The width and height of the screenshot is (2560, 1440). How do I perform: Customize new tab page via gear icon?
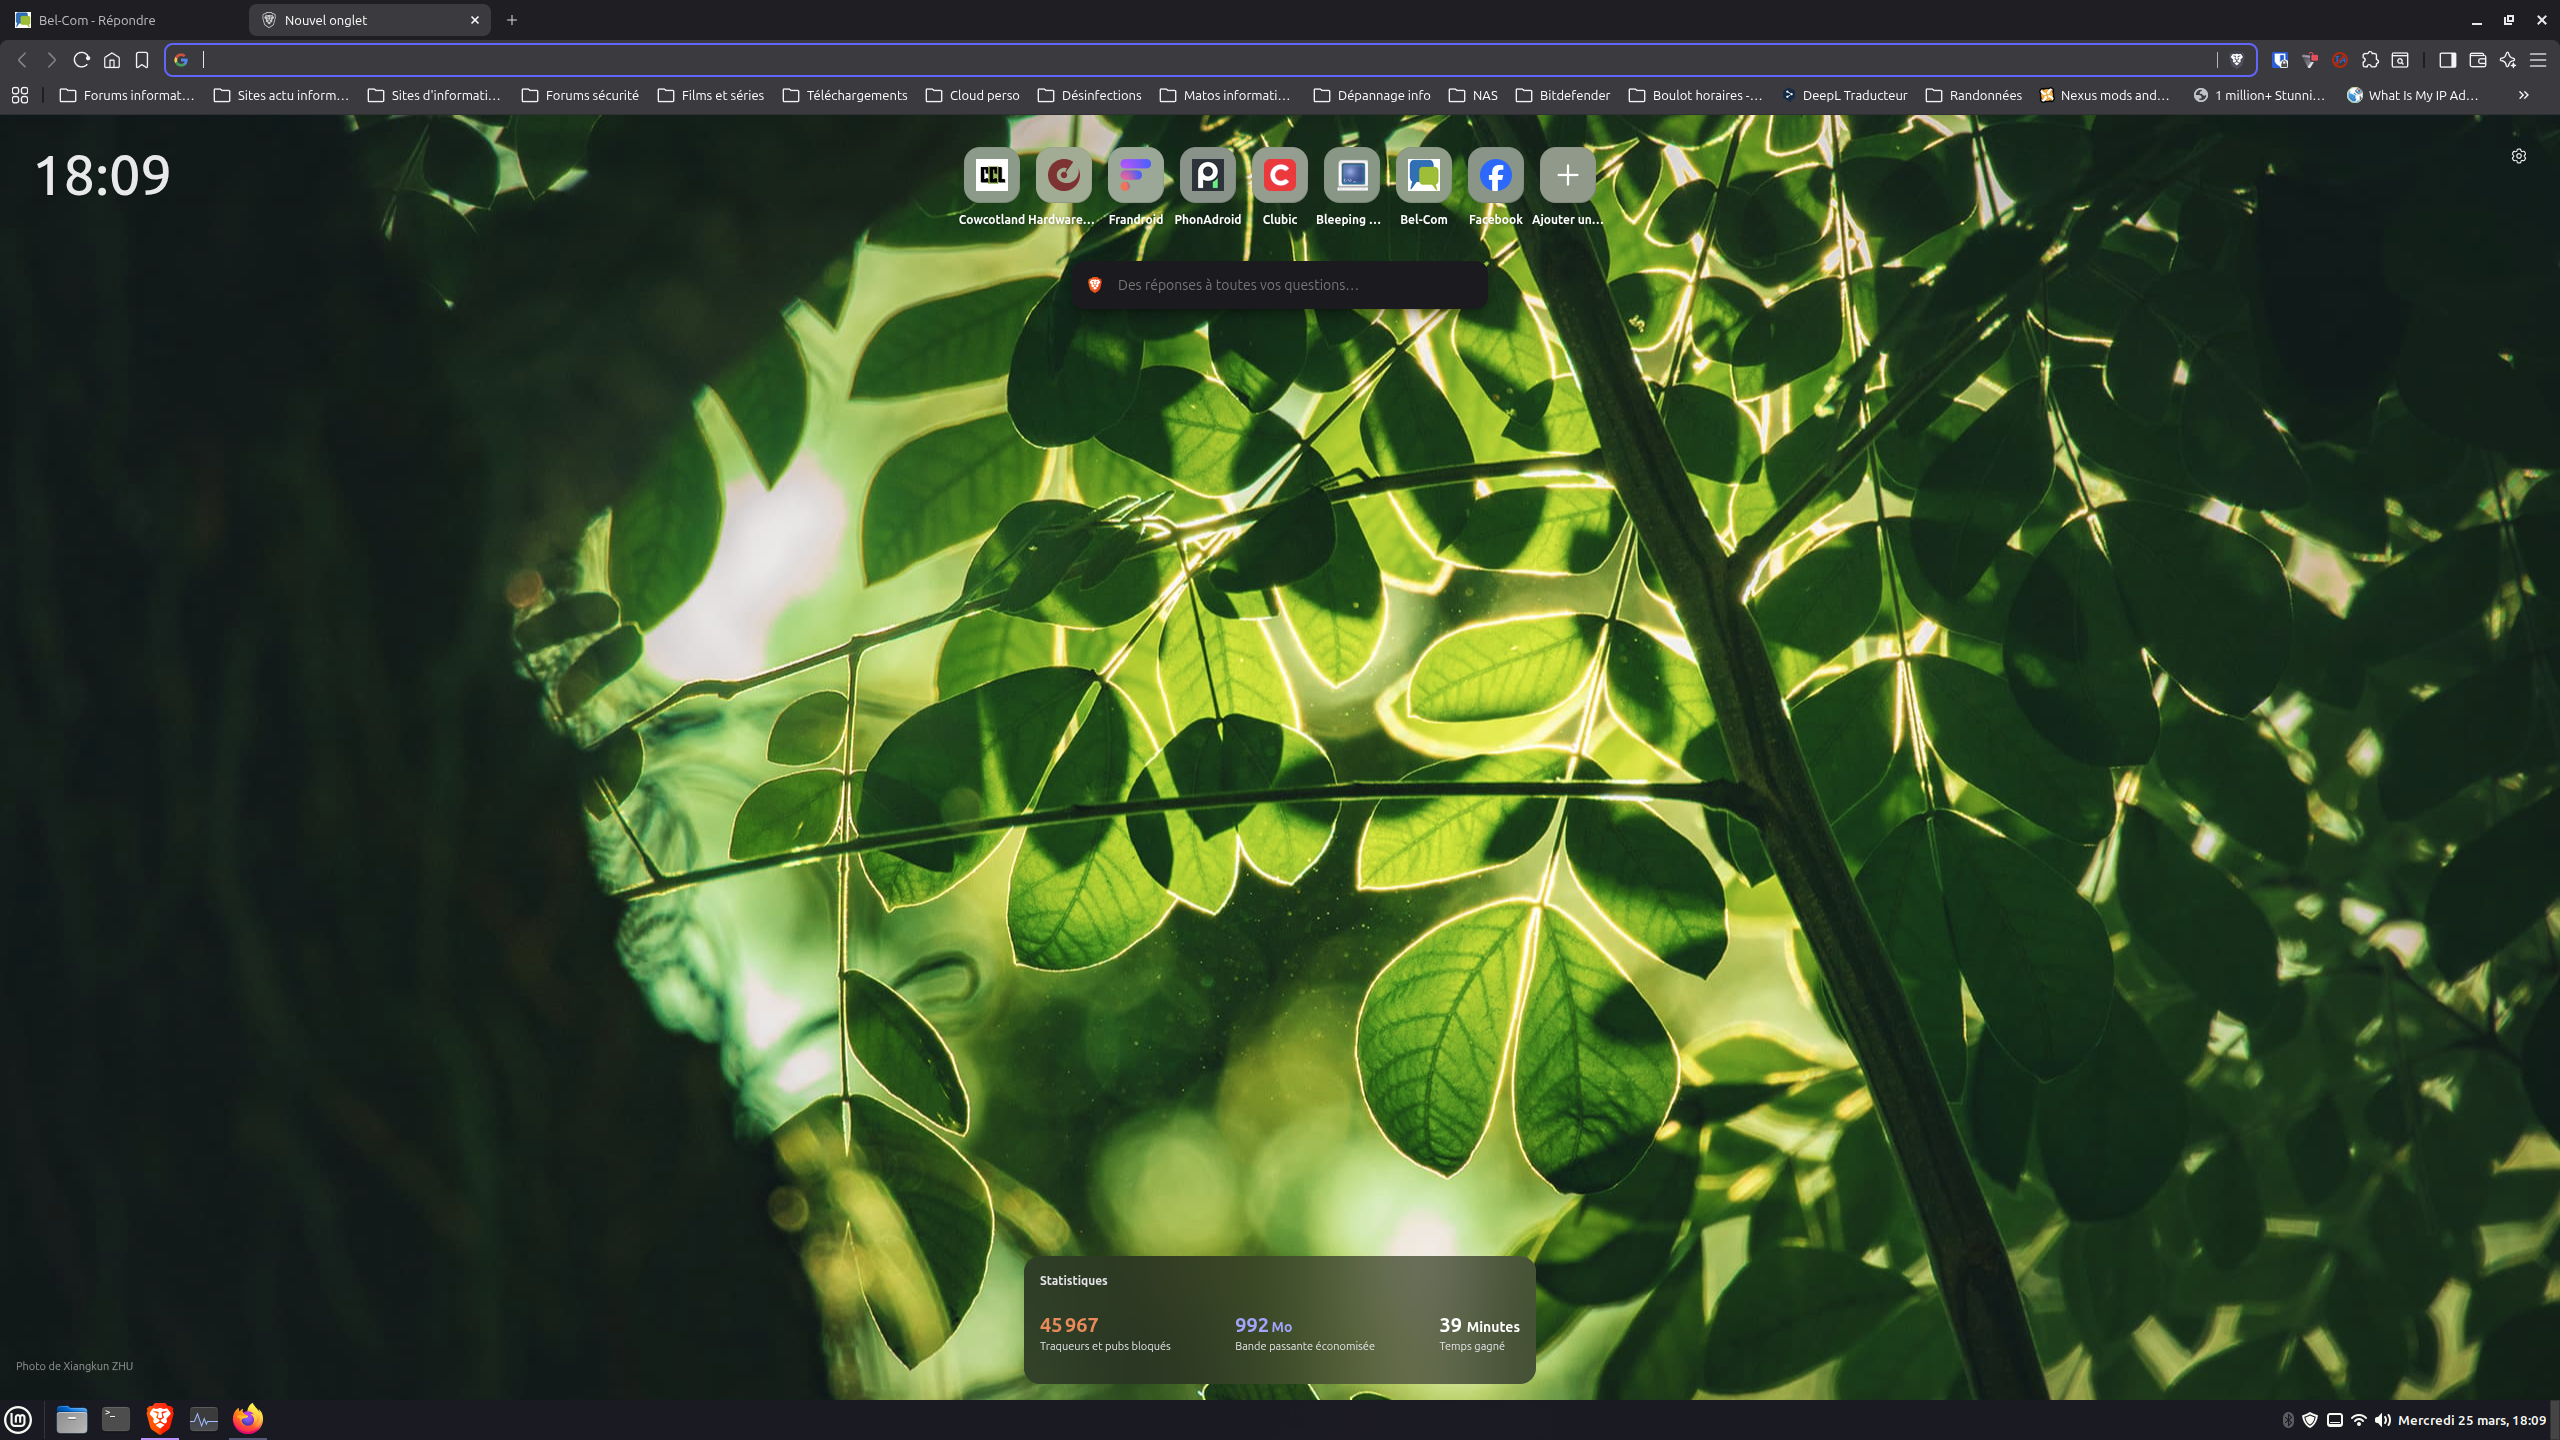2519,156
